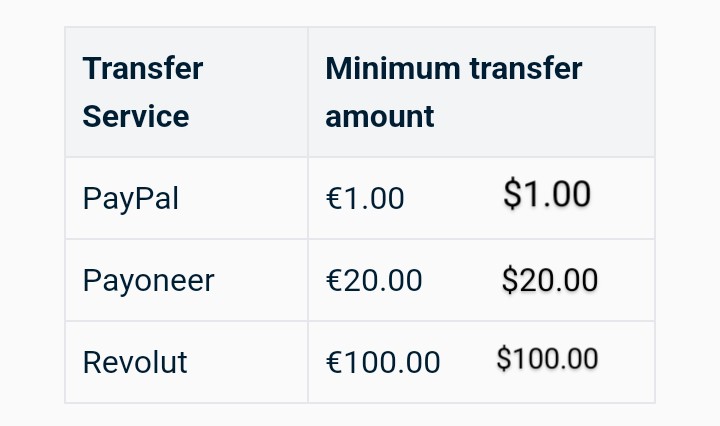Select the PayPal service cell
Image resolution: width=720 pixels, height=426 pixels.
click(186, 198)
